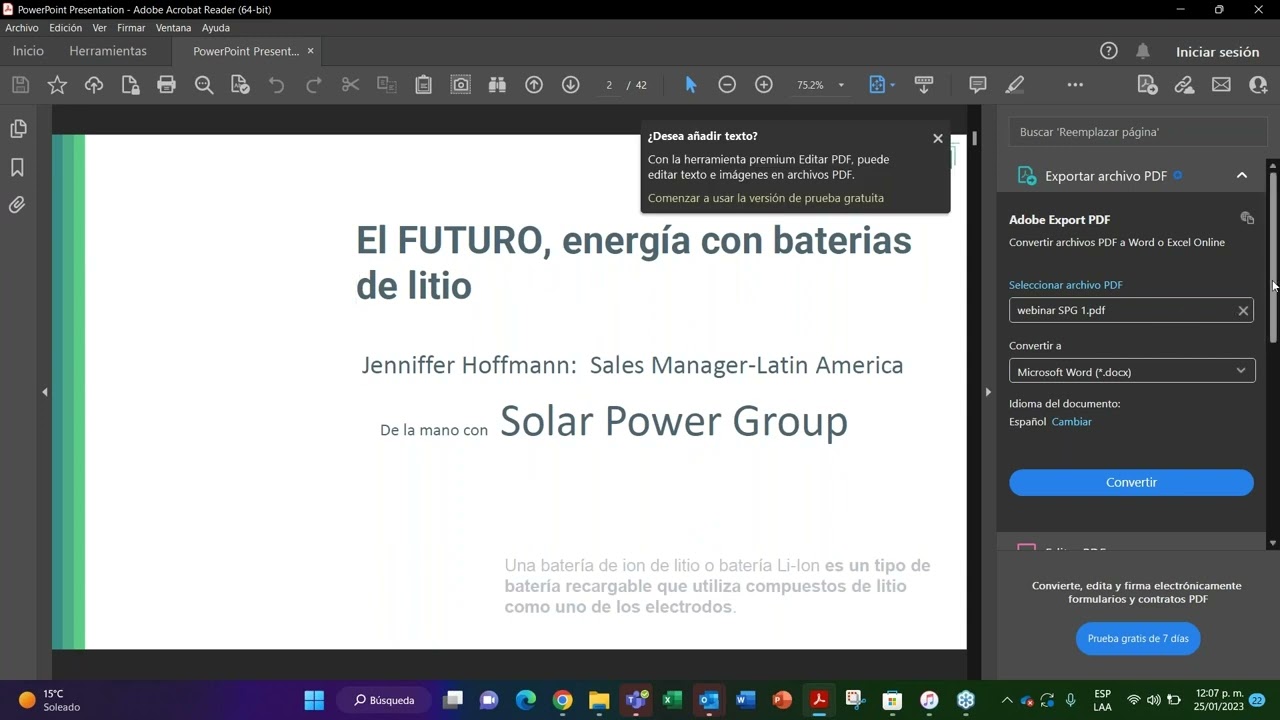Image resolution: width=1280 pixels, height=720 pixels.
Task: Open more tools ellipsis
Action: pos(1075,85)
